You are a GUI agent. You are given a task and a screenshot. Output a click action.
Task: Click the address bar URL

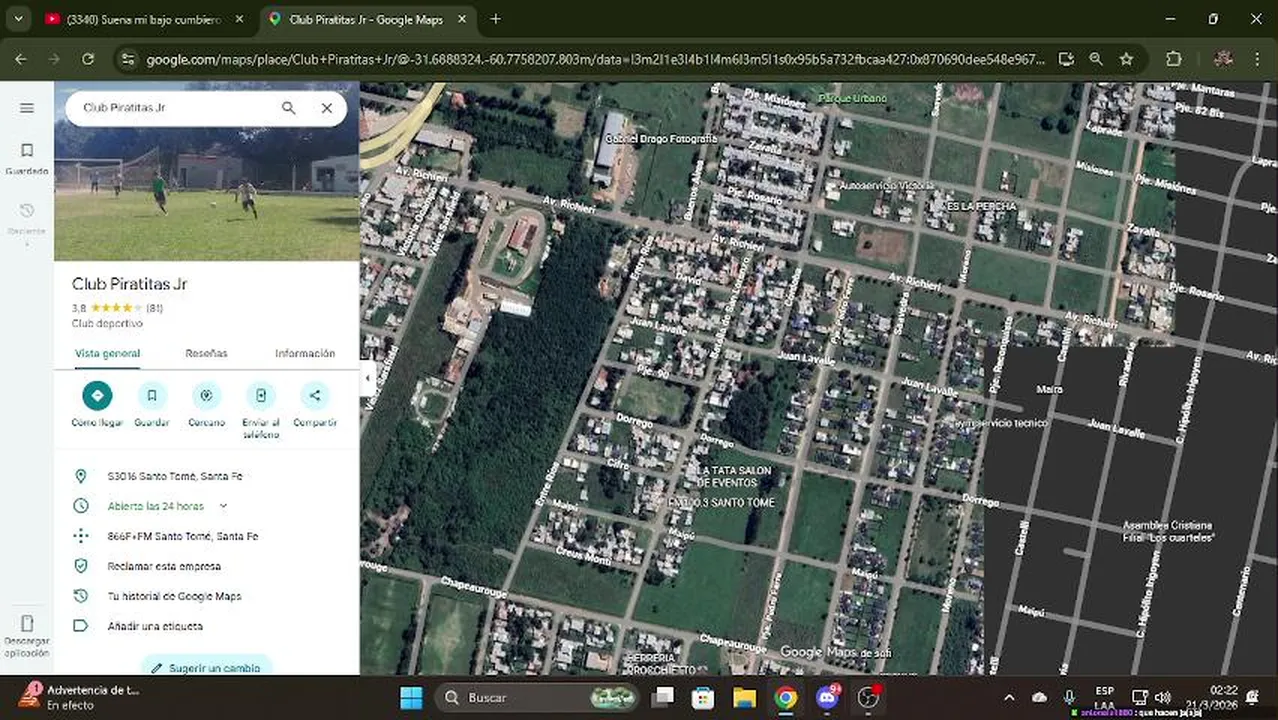(595, 59)
